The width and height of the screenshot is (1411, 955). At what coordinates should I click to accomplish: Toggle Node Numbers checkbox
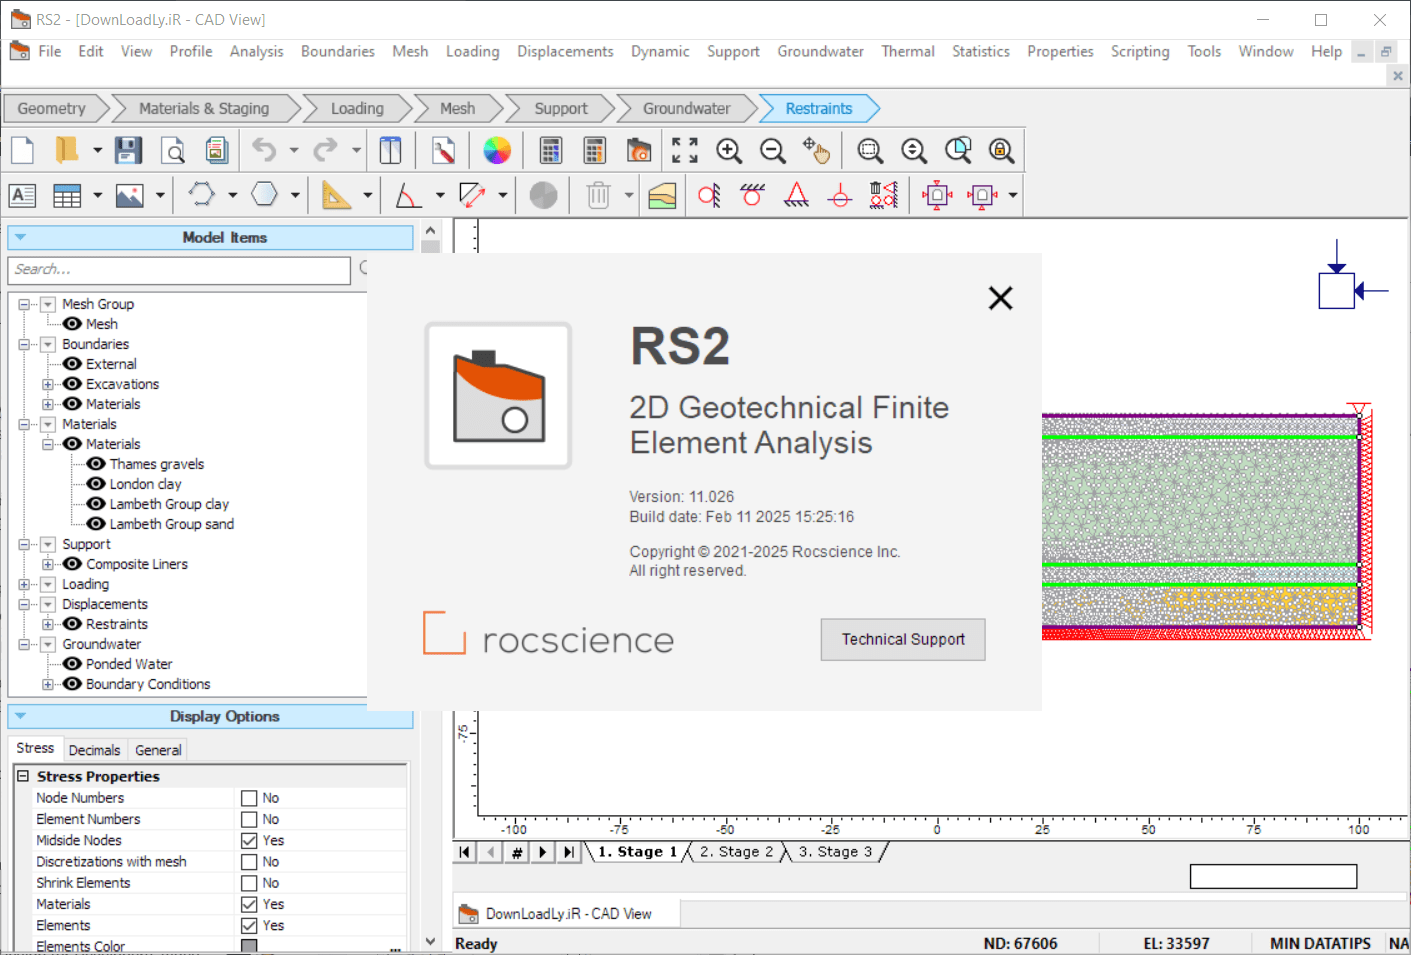tap(249, 798)
